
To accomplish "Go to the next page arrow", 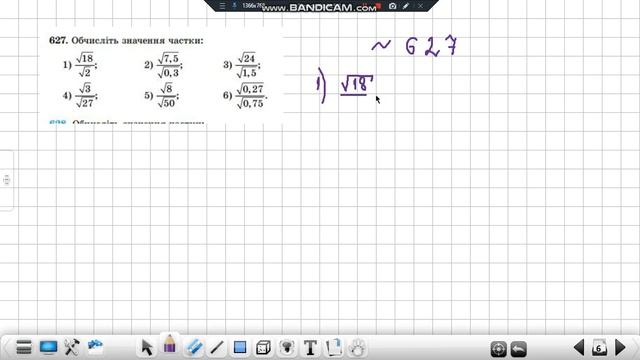I will click(x=620, y=347).
